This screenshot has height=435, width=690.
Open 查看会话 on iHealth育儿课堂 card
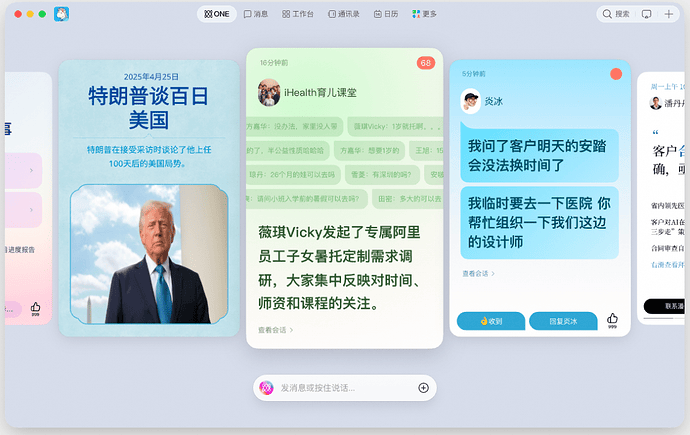275,330
